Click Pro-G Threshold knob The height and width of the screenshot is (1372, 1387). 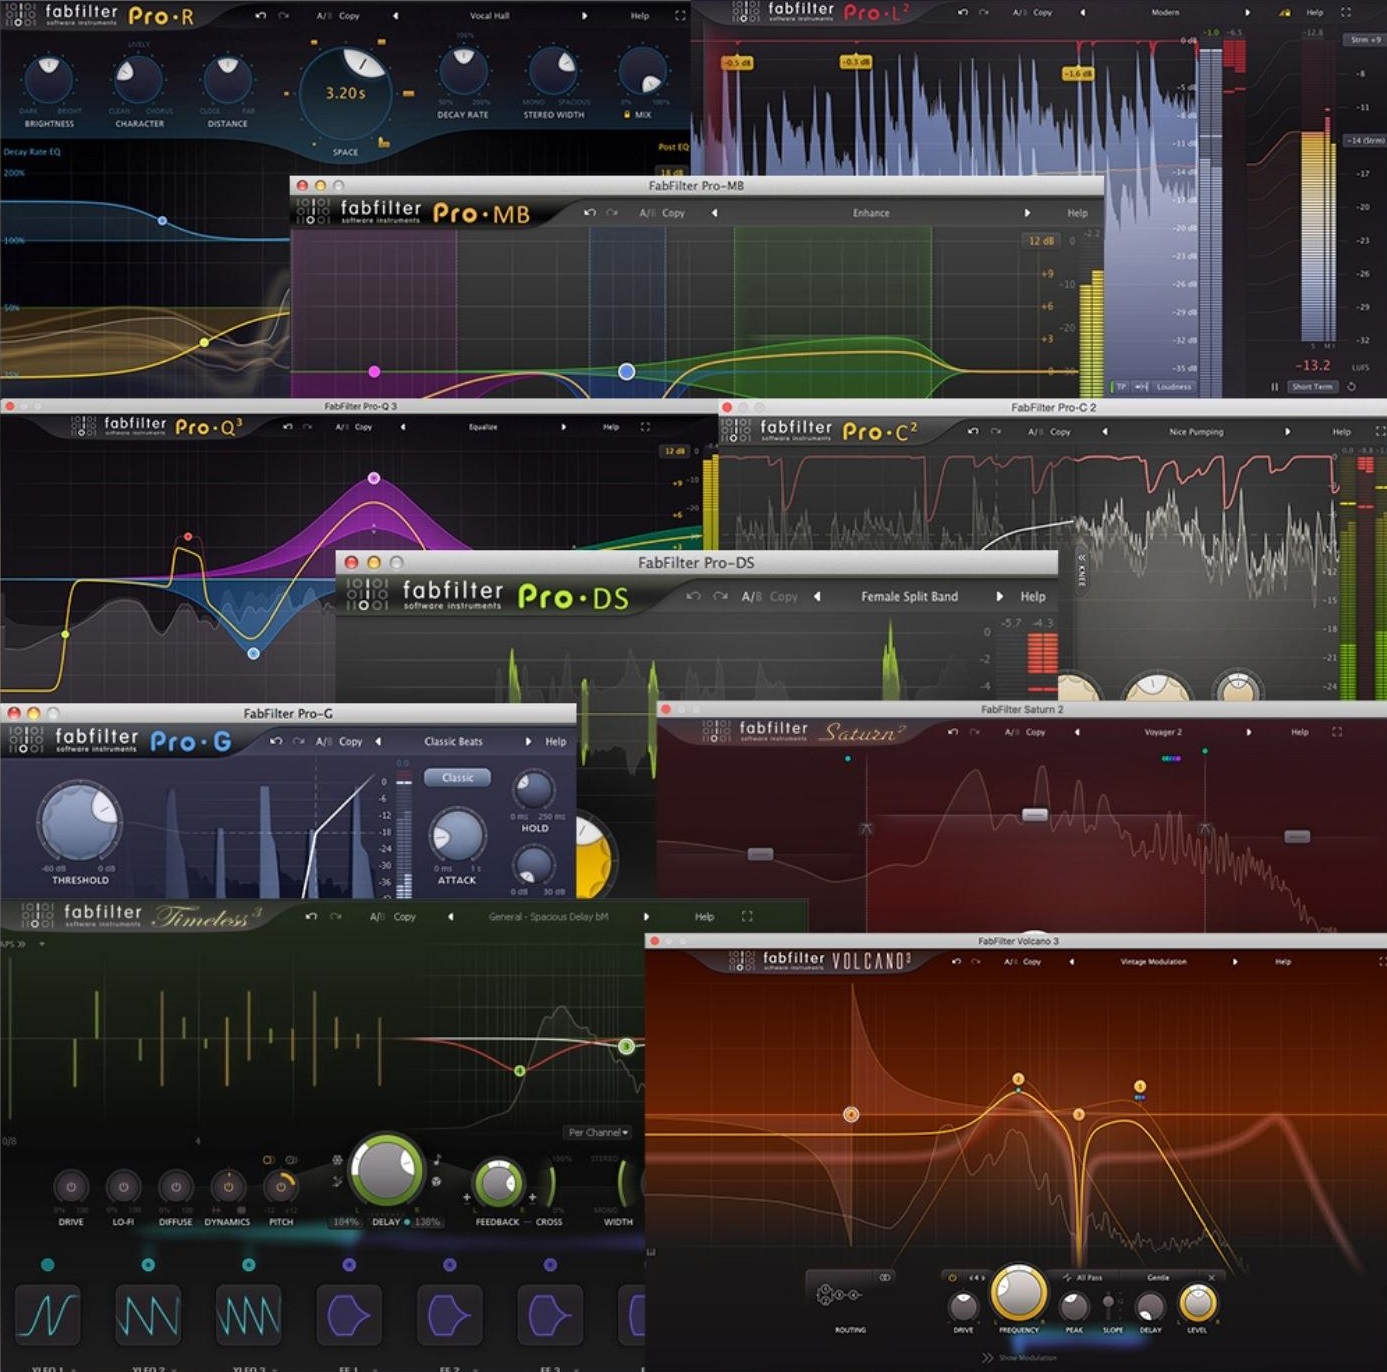pyautogui.click(x=79, y=821)
